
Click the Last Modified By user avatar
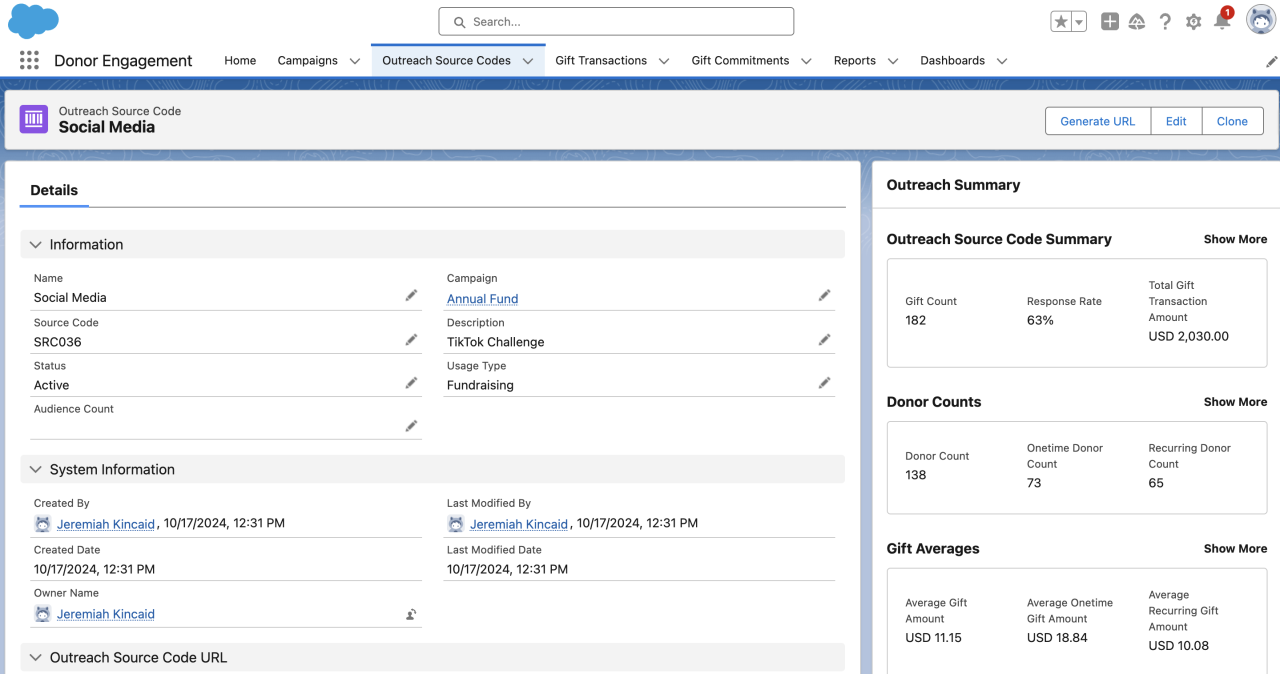click(x=456, y=524)
